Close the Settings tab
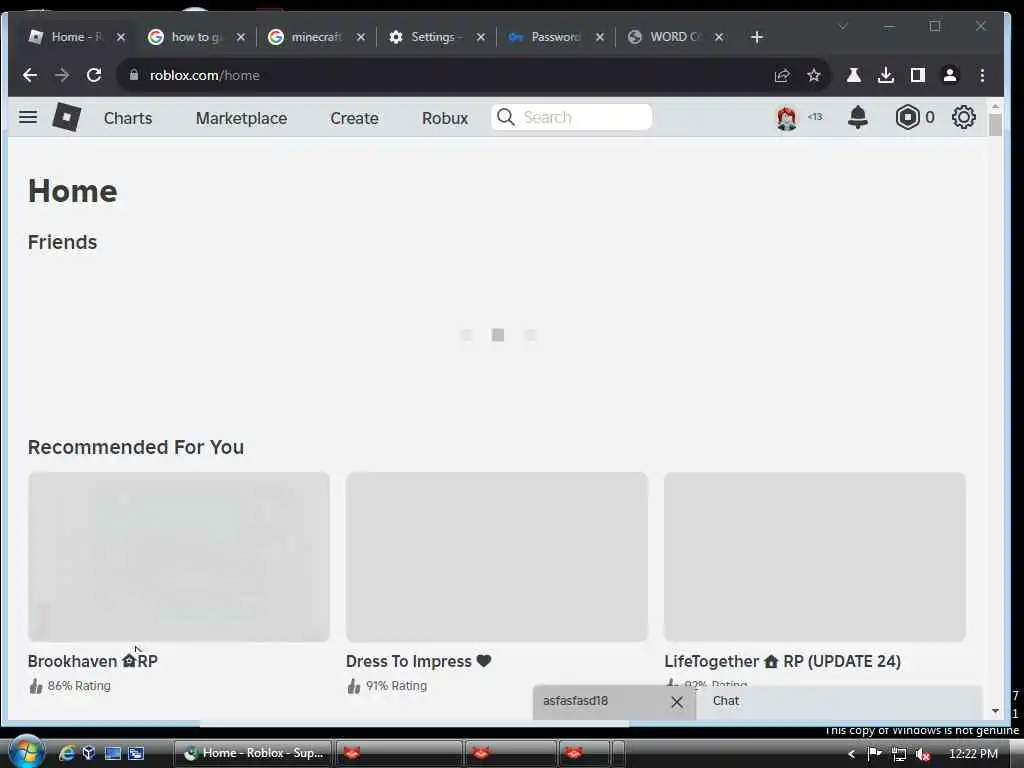 [481, 37]
